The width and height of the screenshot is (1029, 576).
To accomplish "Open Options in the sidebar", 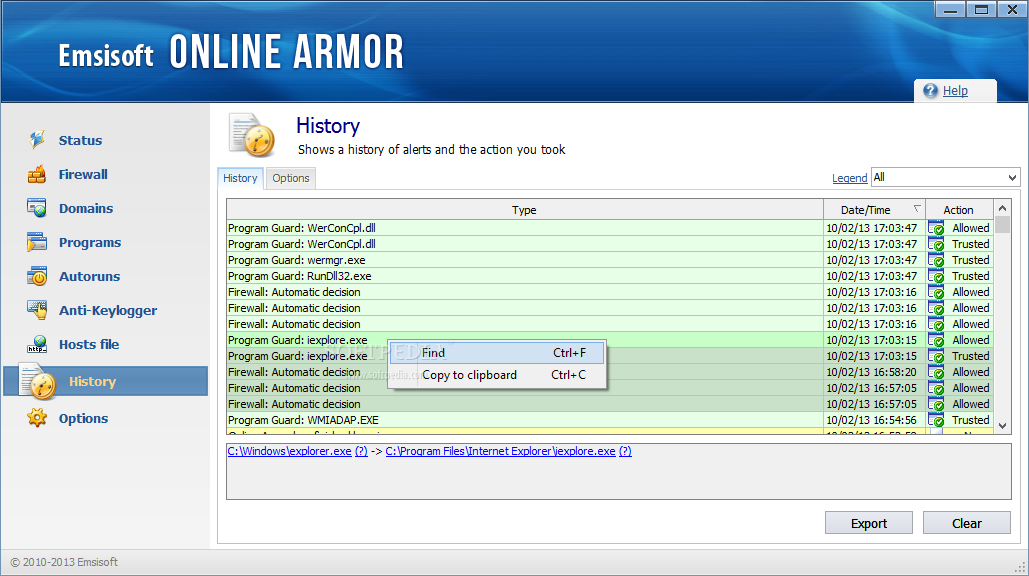I will [83, 419].
